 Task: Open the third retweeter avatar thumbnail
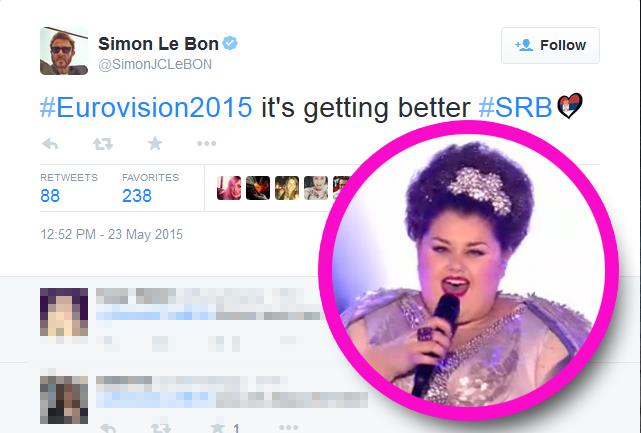[287, 188]
